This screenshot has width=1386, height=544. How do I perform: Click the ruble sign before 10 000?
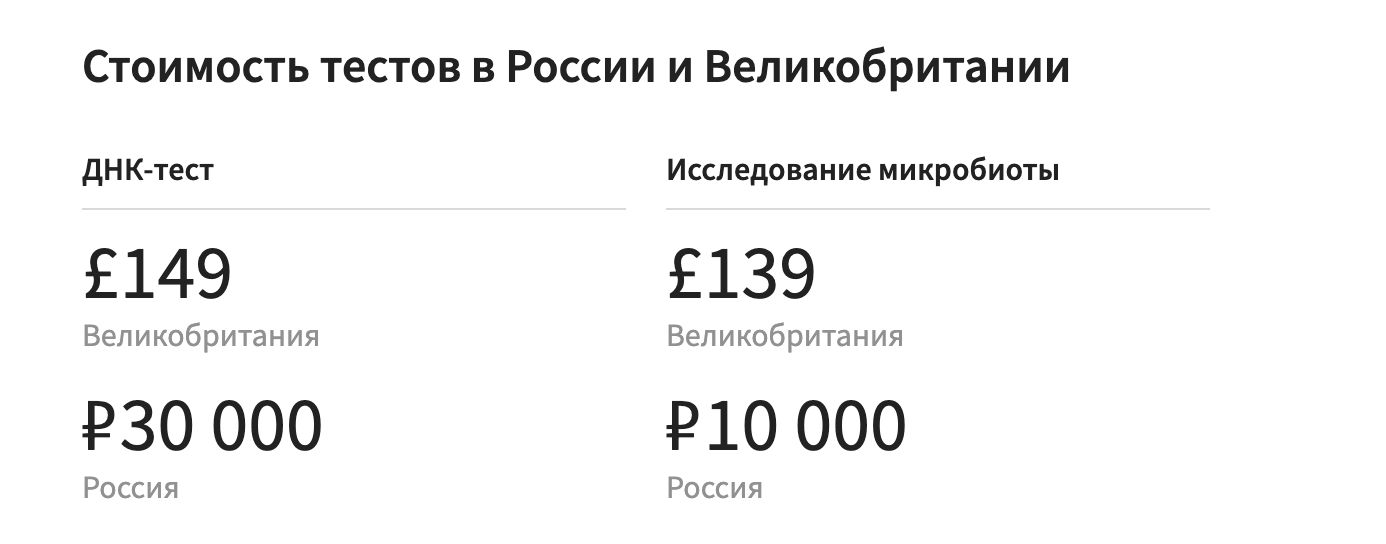[685, 426]
